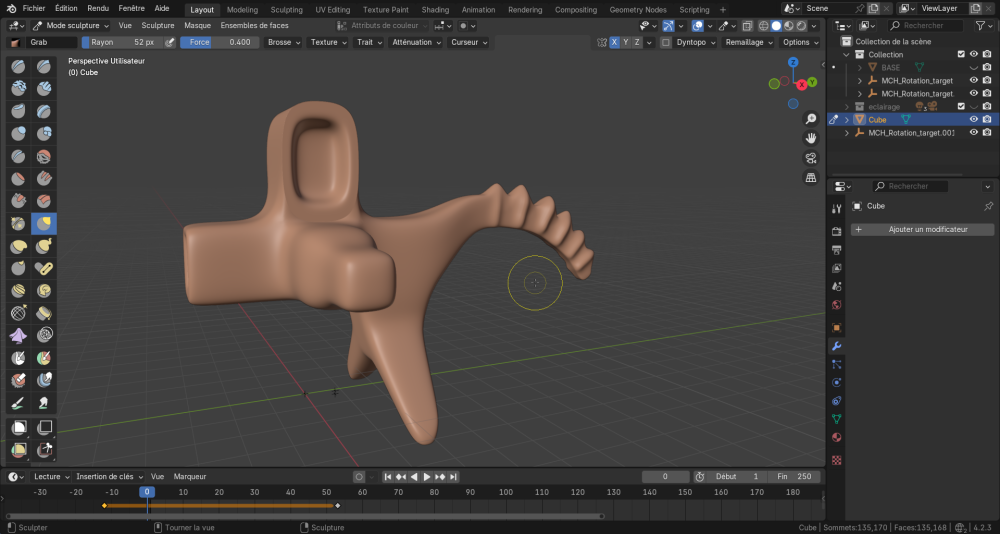Select the active Grab brush tool
1000x534 pixels.
point(44,223)
